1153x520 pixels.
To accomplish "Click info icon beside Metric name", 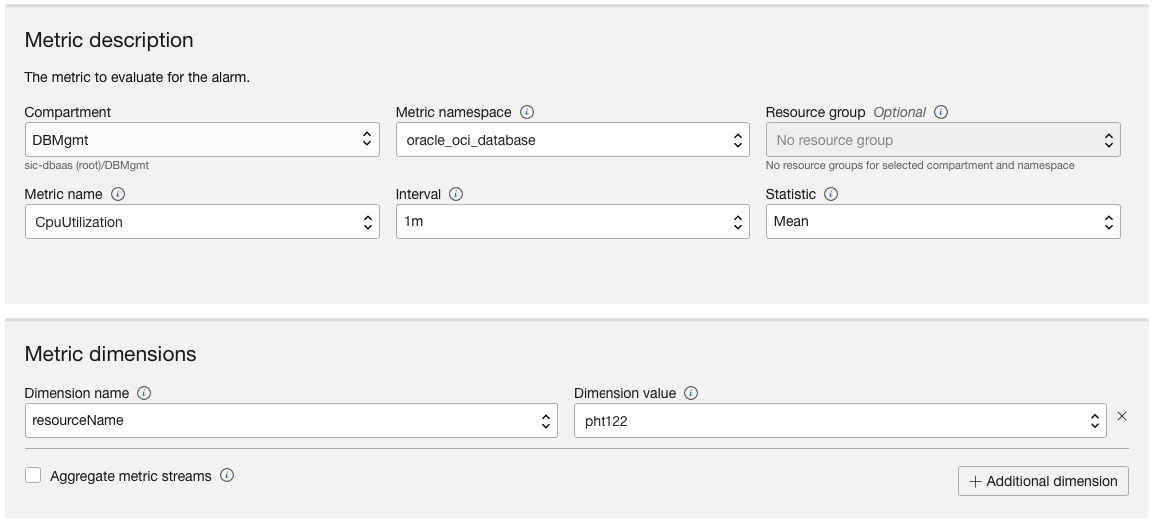I will tap(118, 194).
